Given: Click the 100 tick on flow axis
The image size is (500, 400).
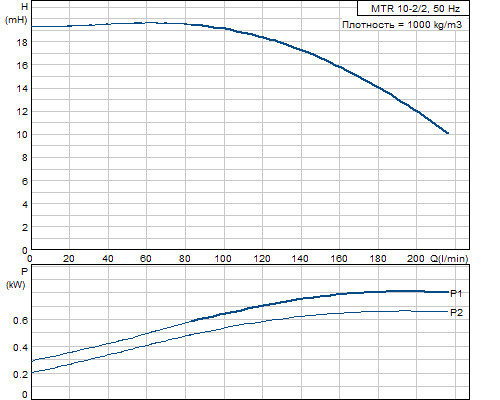Looking at the screenshot, I should click(223, 258).
